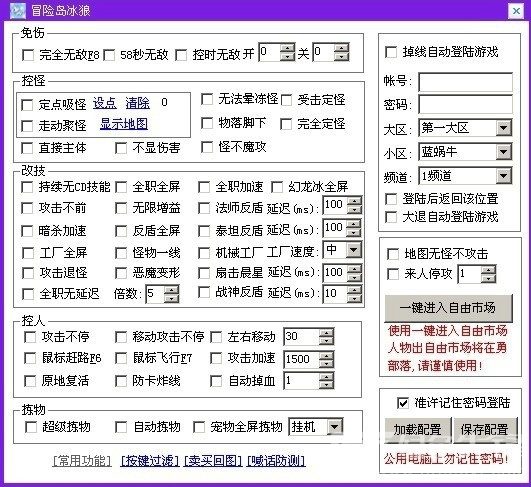Open the 大区 dropdown showing 第一大区
The image size is (531, 487).
click(465, 128)
